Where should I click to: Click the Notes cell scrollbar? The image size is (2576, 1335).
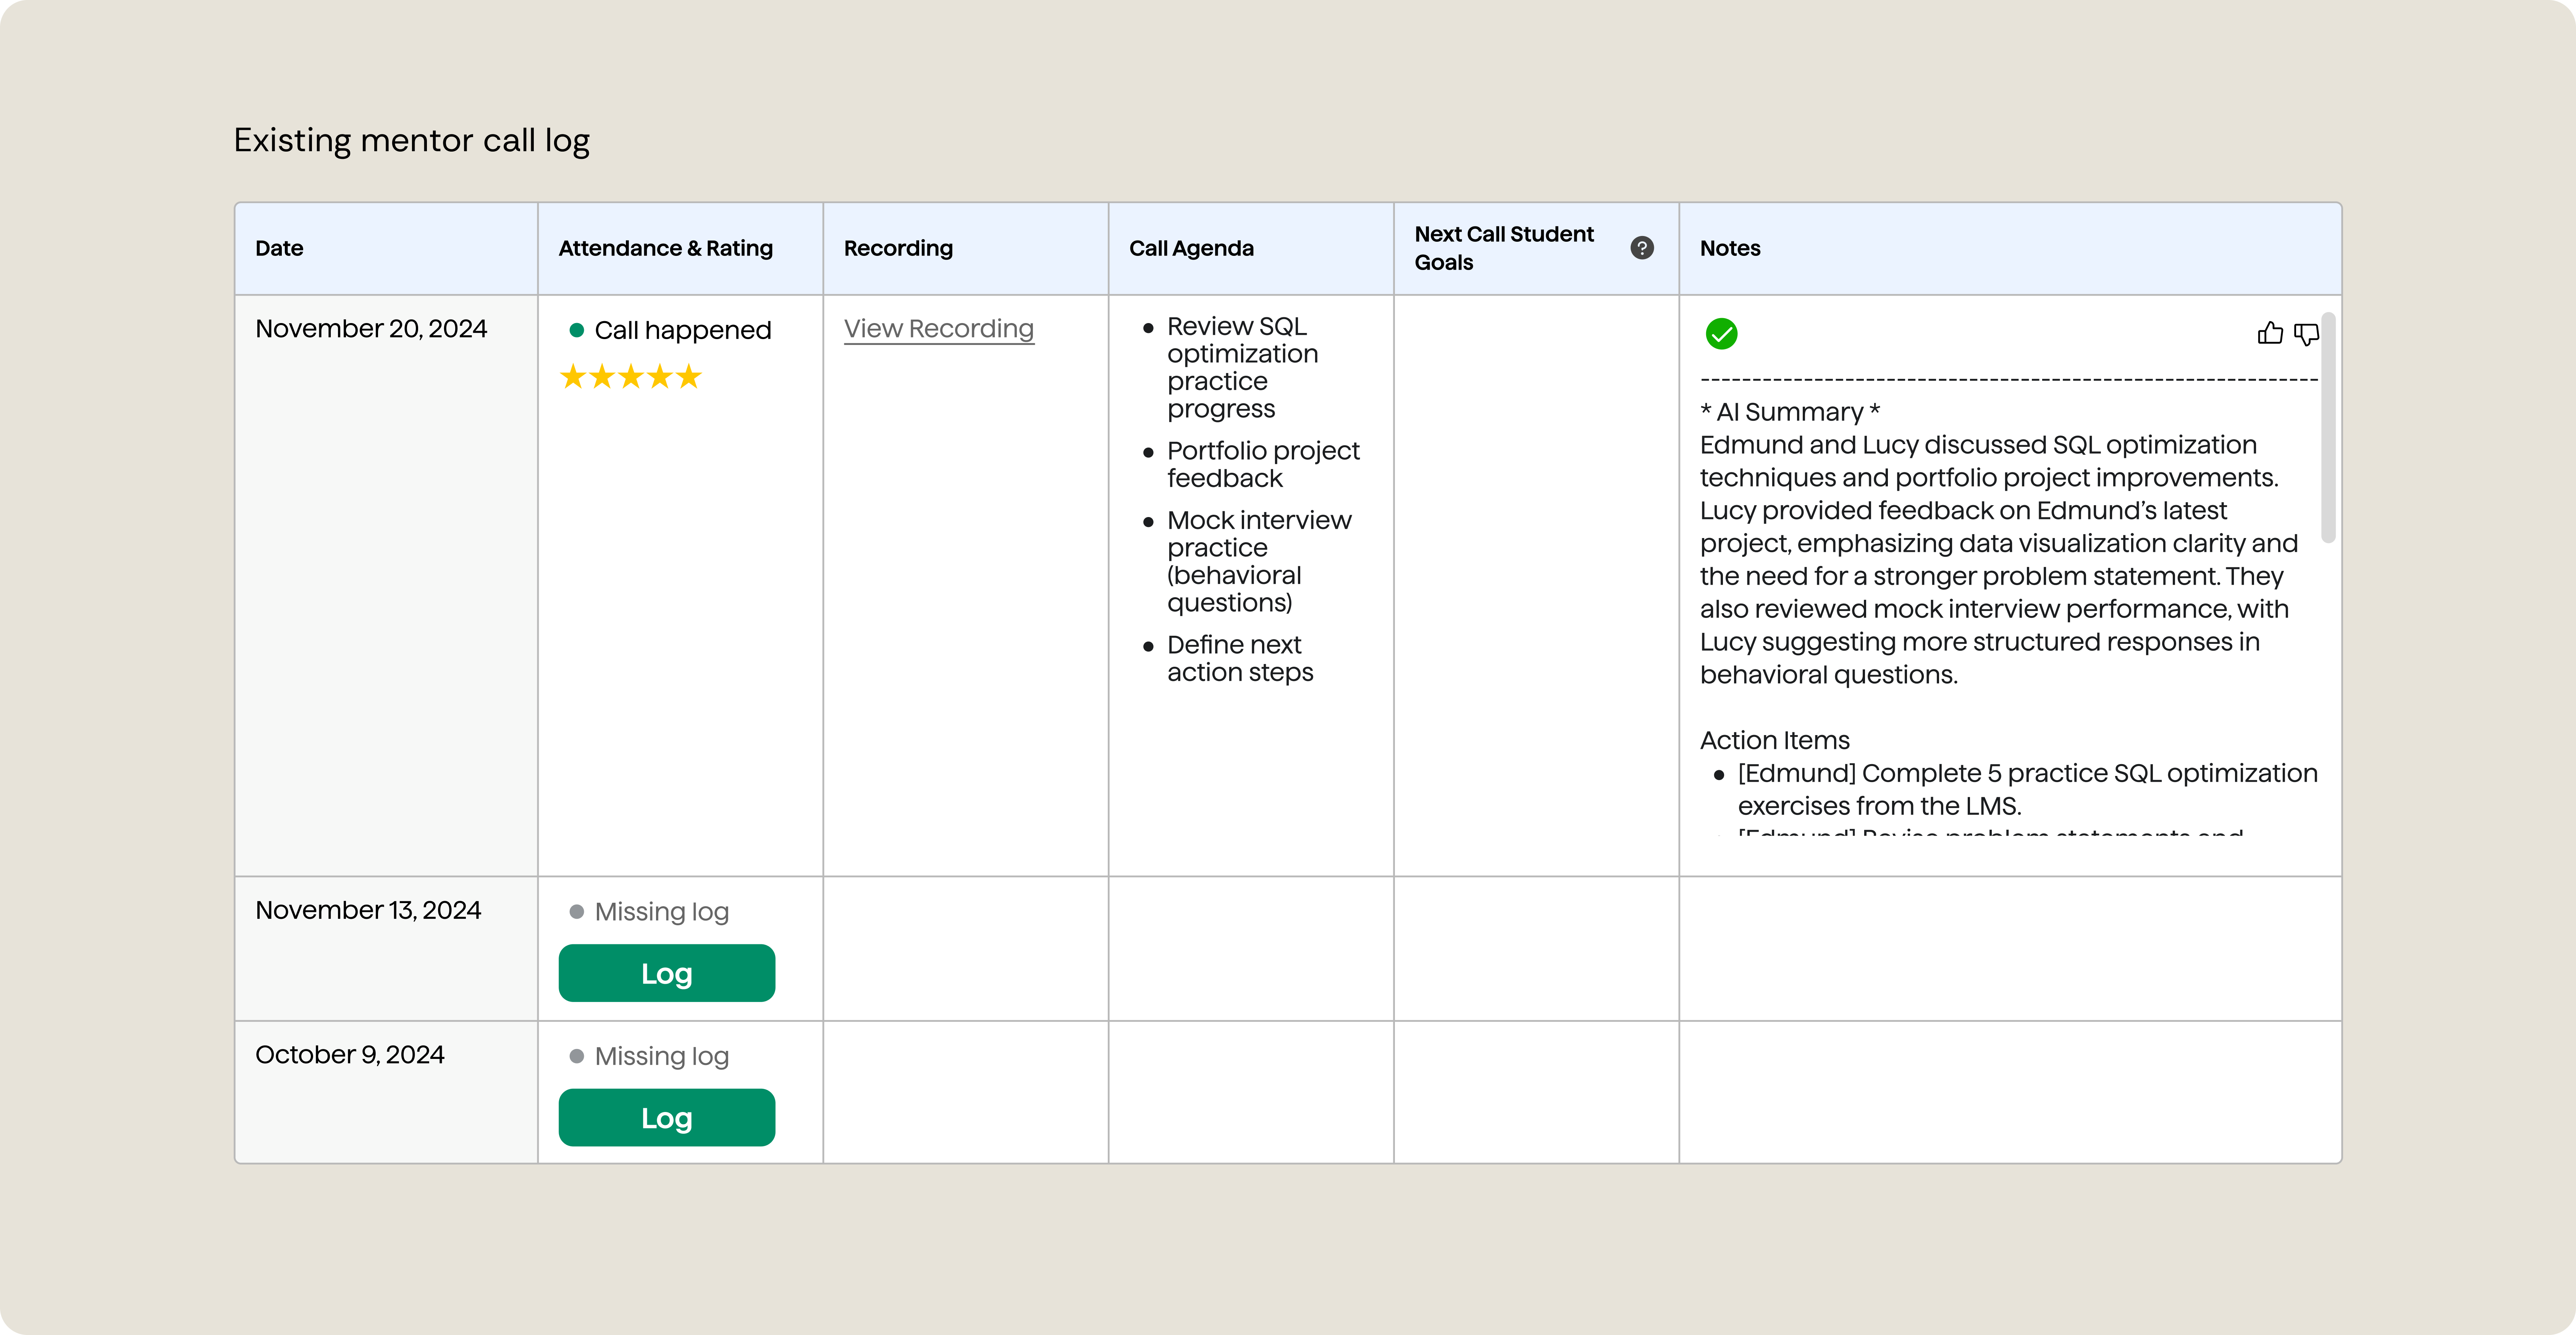pyautogui.click(x=2328, y=428)
